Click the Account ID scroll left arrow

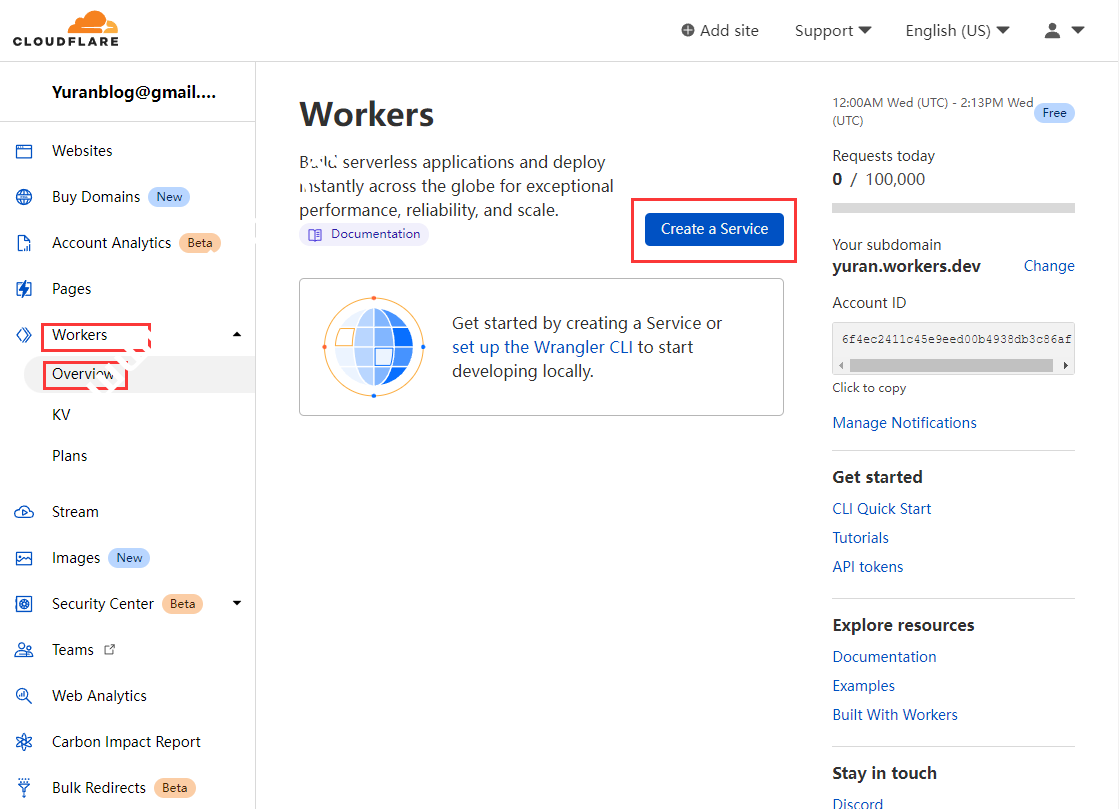coord(841,365)
